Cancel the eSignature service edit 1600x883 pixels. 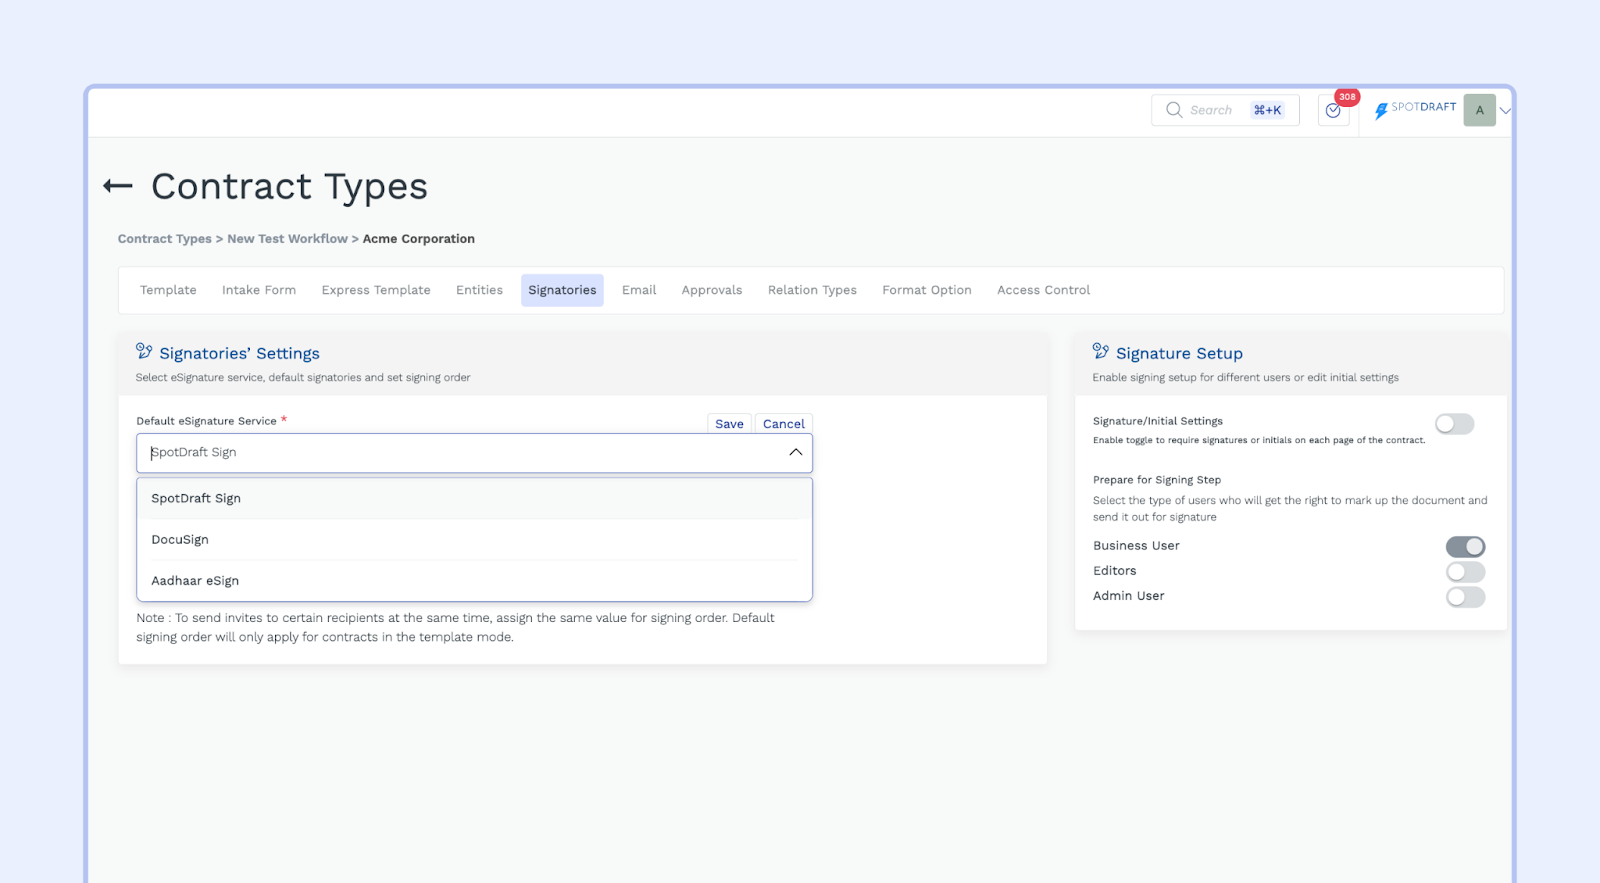783,424
